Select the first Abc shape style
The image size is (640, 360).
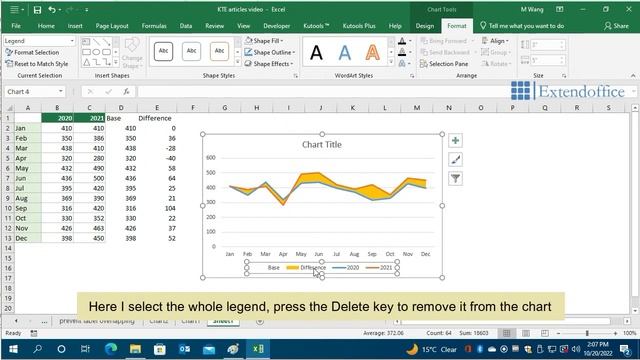pos(163,51)
